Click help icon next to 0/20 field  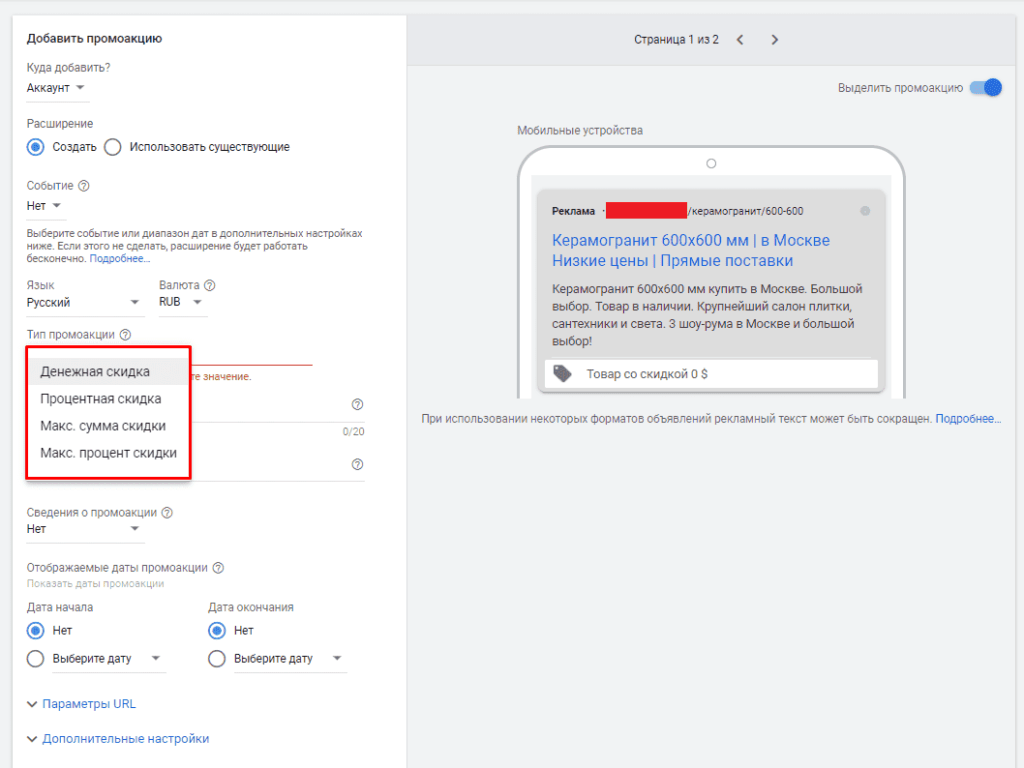[357, 404]
